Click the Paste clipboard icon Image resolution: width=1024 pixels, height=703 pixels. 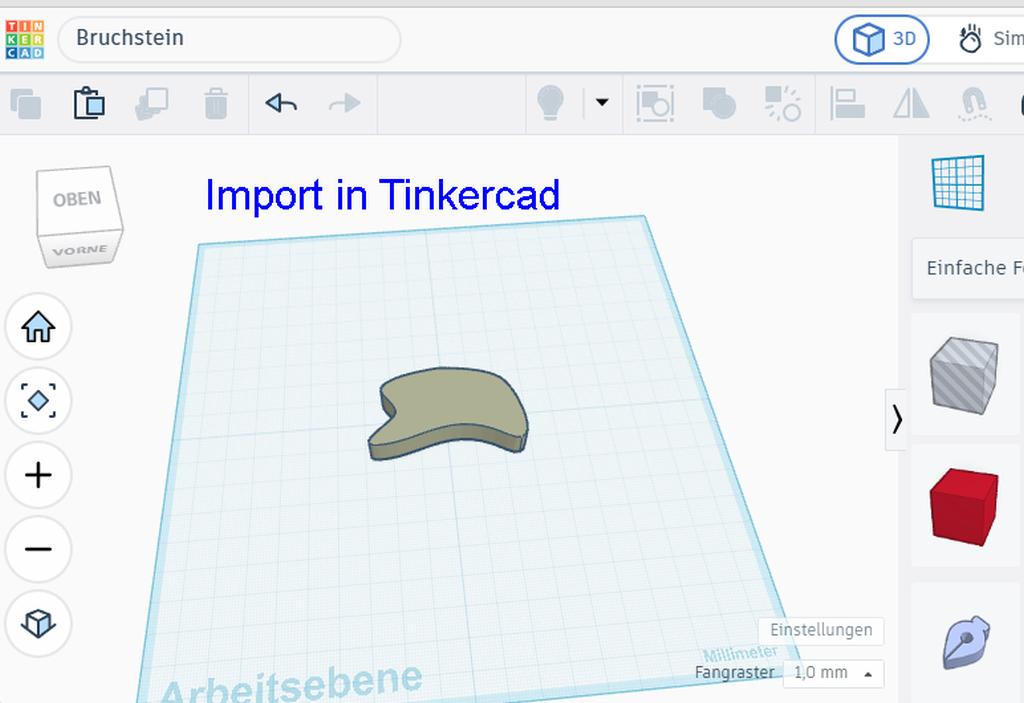(x=89, y=103)
